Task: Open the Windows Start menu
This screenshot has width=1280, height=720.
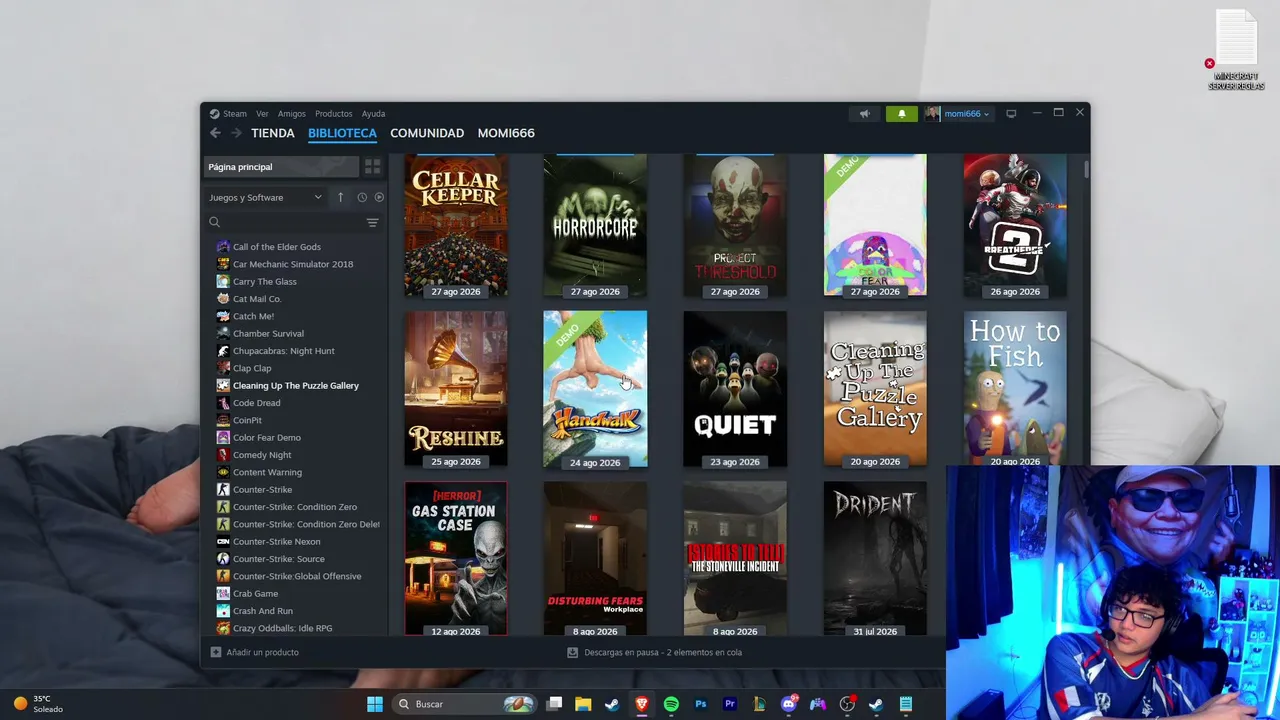Action: coord(375,704)
